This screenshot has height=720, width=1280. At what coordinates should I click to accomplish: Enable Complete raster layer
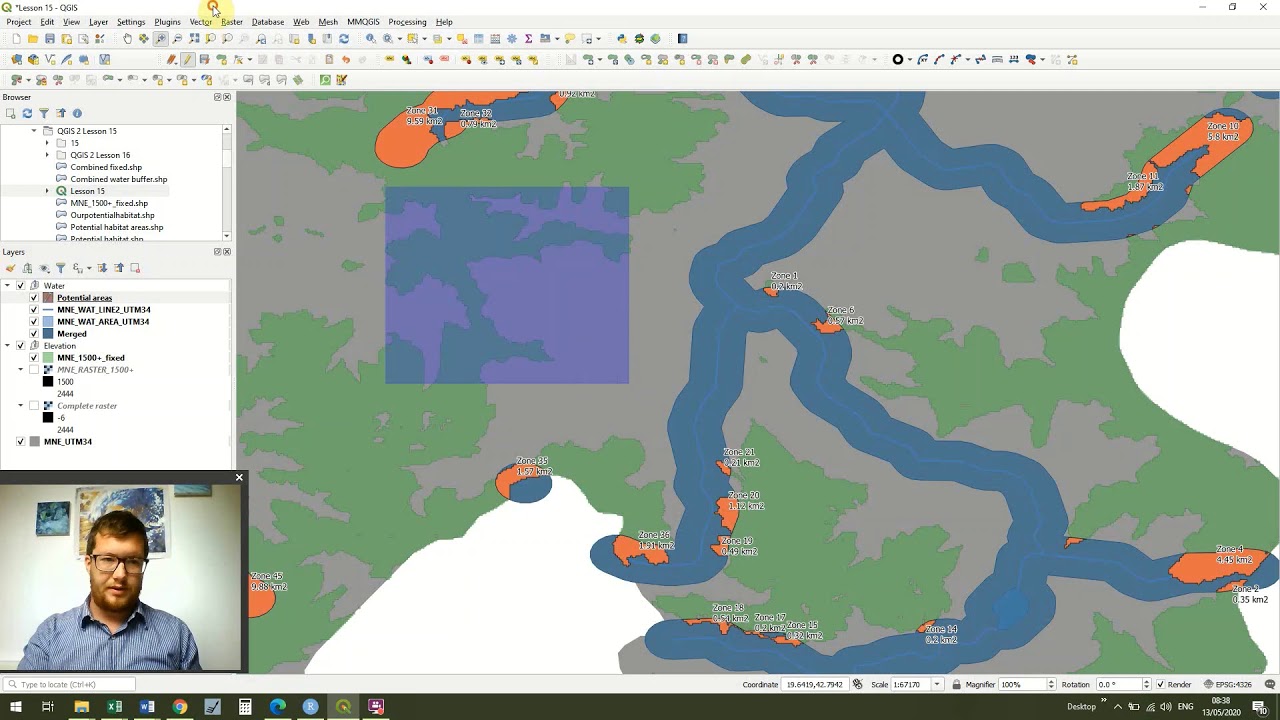click(34, 406)
